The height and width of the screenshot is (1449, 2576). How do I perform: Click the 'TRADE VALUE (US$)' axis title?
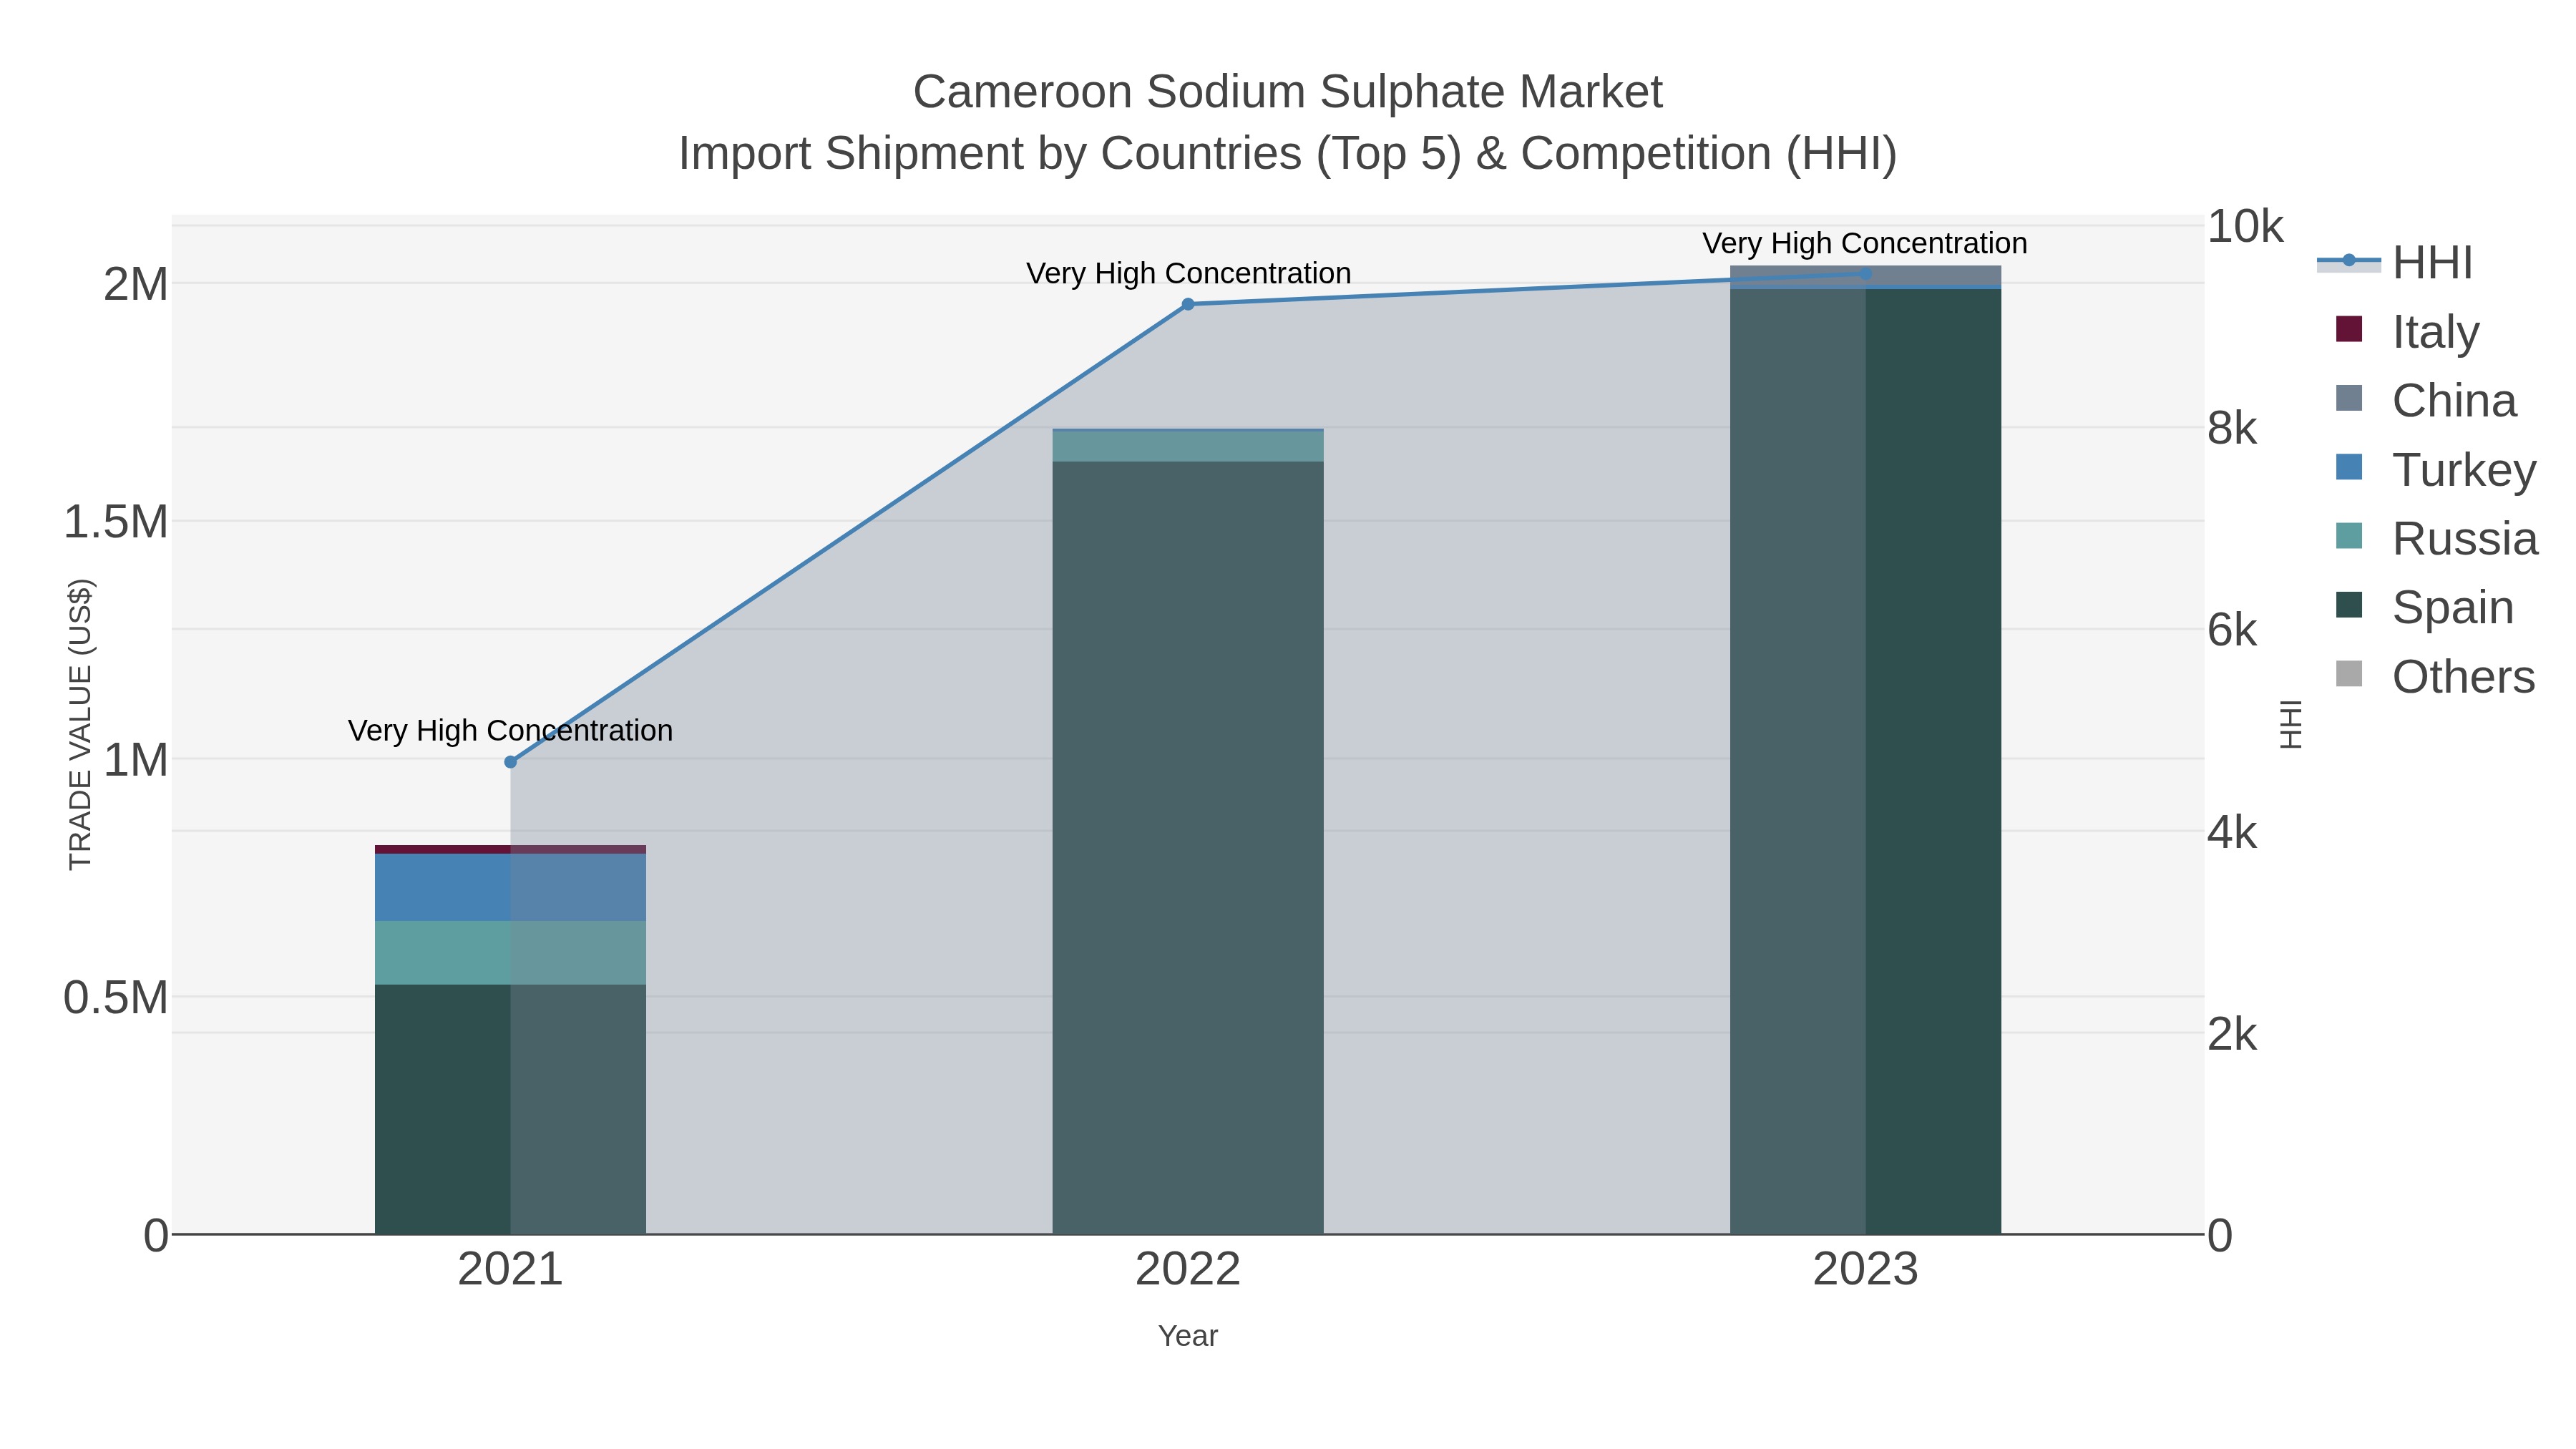click(80, 724)
